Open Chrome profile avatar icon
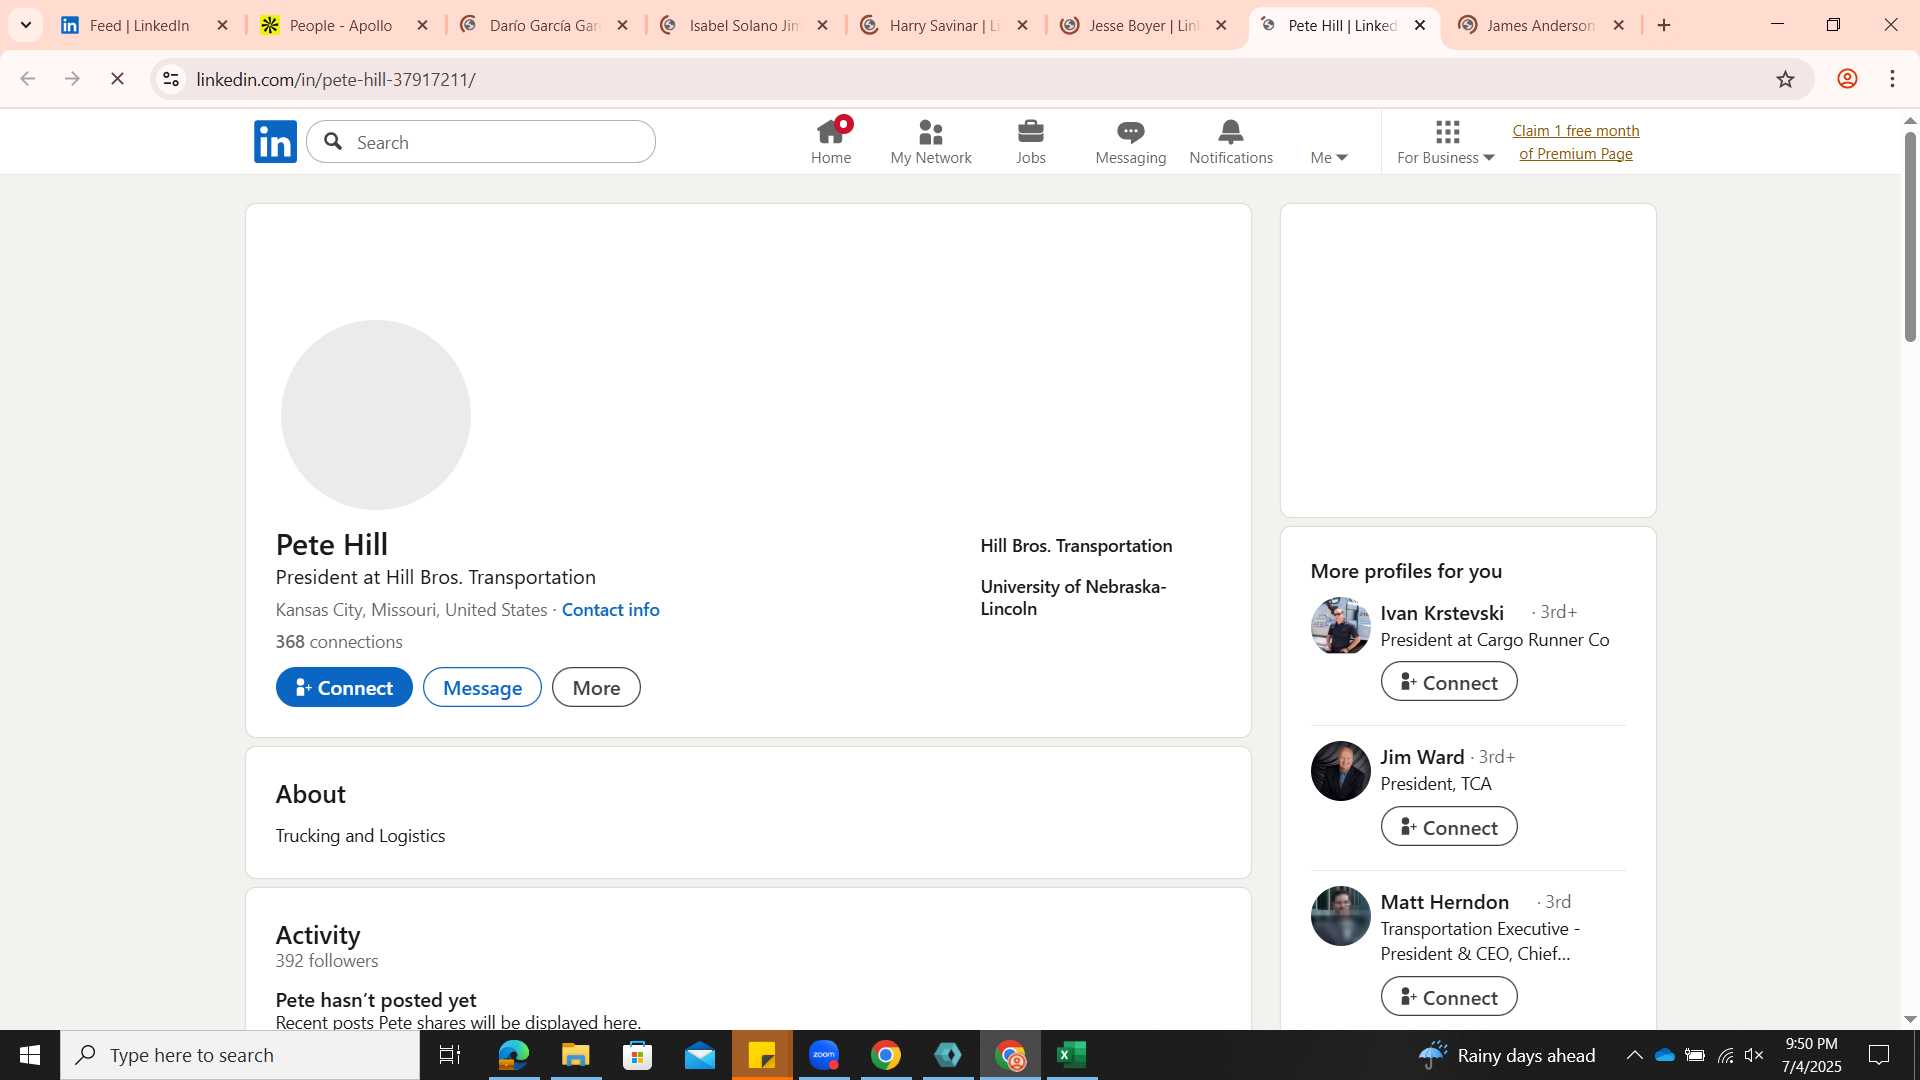Image resolution: width=1920 pixels, height=1080 pixels. (1847, 79)
